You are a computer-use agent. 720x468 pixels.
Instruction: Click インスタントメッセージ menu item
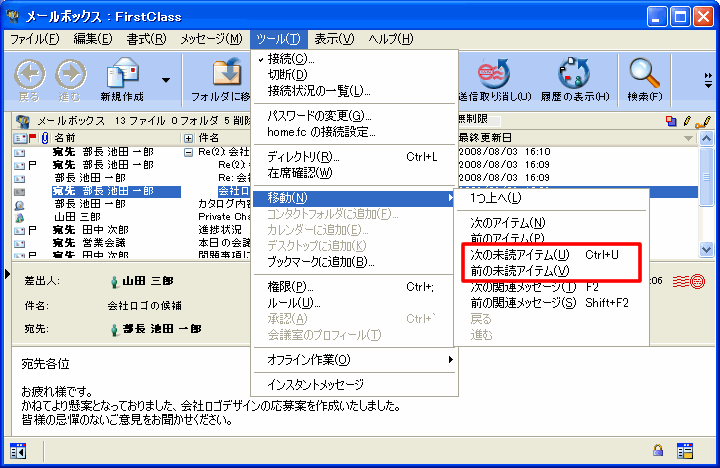click(315, 384)
